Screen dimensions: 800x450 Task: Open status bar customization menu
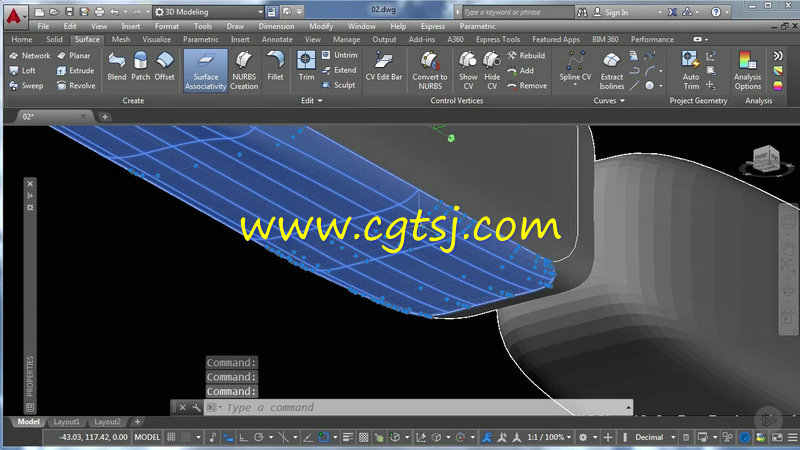[x=792, y=437]
